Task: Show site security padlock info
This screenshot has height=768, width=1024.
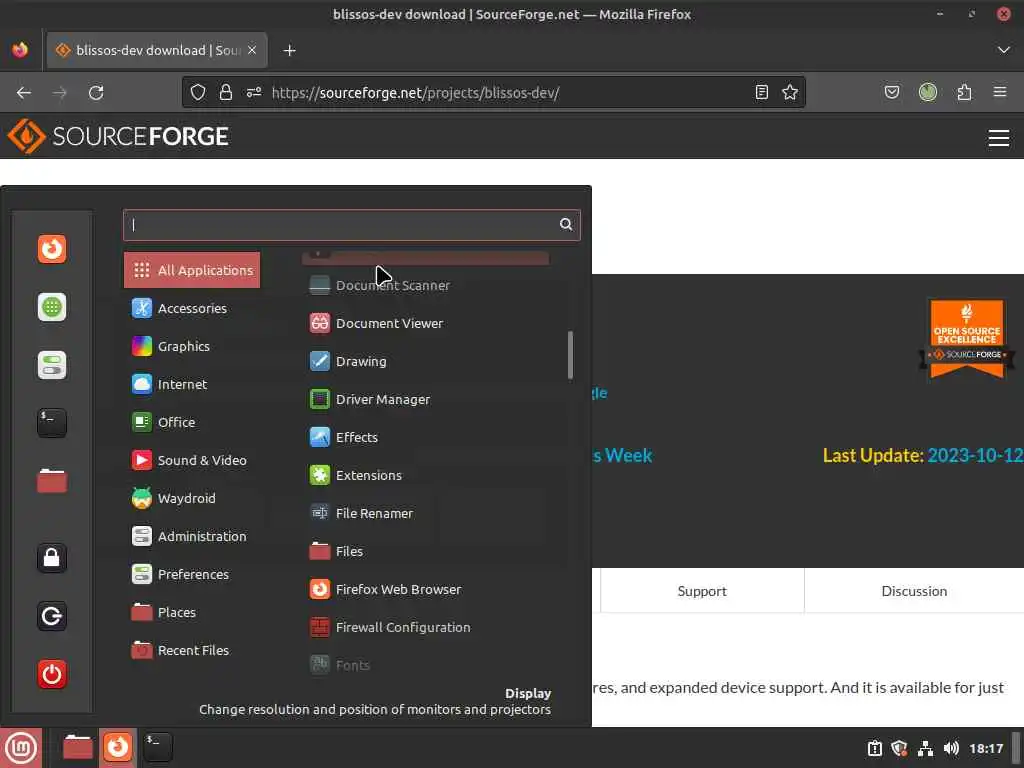Action: coord(226,92)
